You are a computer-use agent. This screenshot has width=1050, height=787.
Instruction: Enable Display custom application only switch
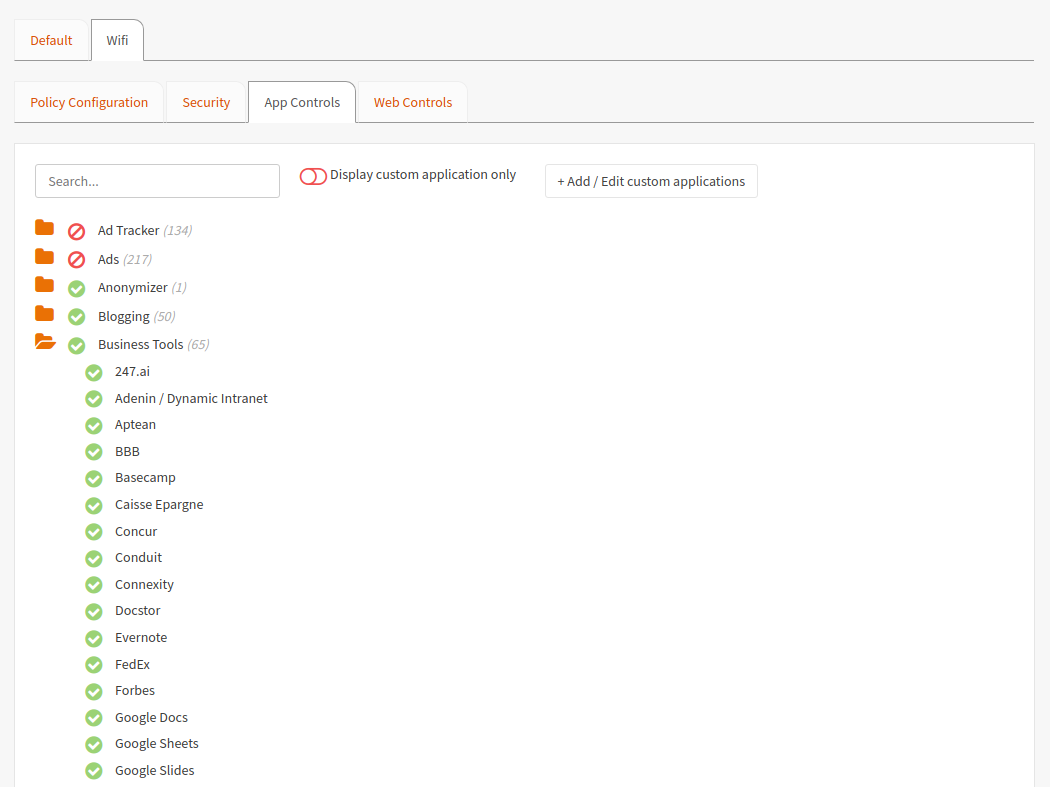pos(313,176)
